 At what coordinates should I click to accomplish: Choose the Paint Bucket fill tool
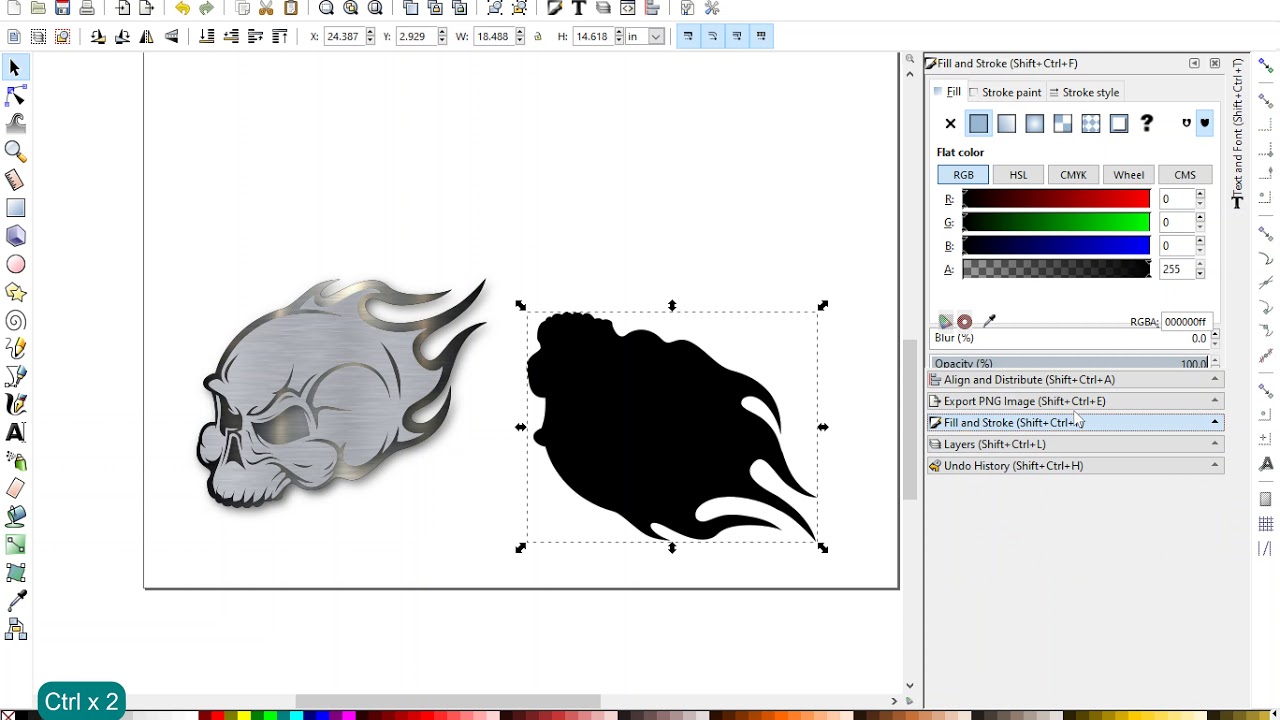tap(15, 517)
